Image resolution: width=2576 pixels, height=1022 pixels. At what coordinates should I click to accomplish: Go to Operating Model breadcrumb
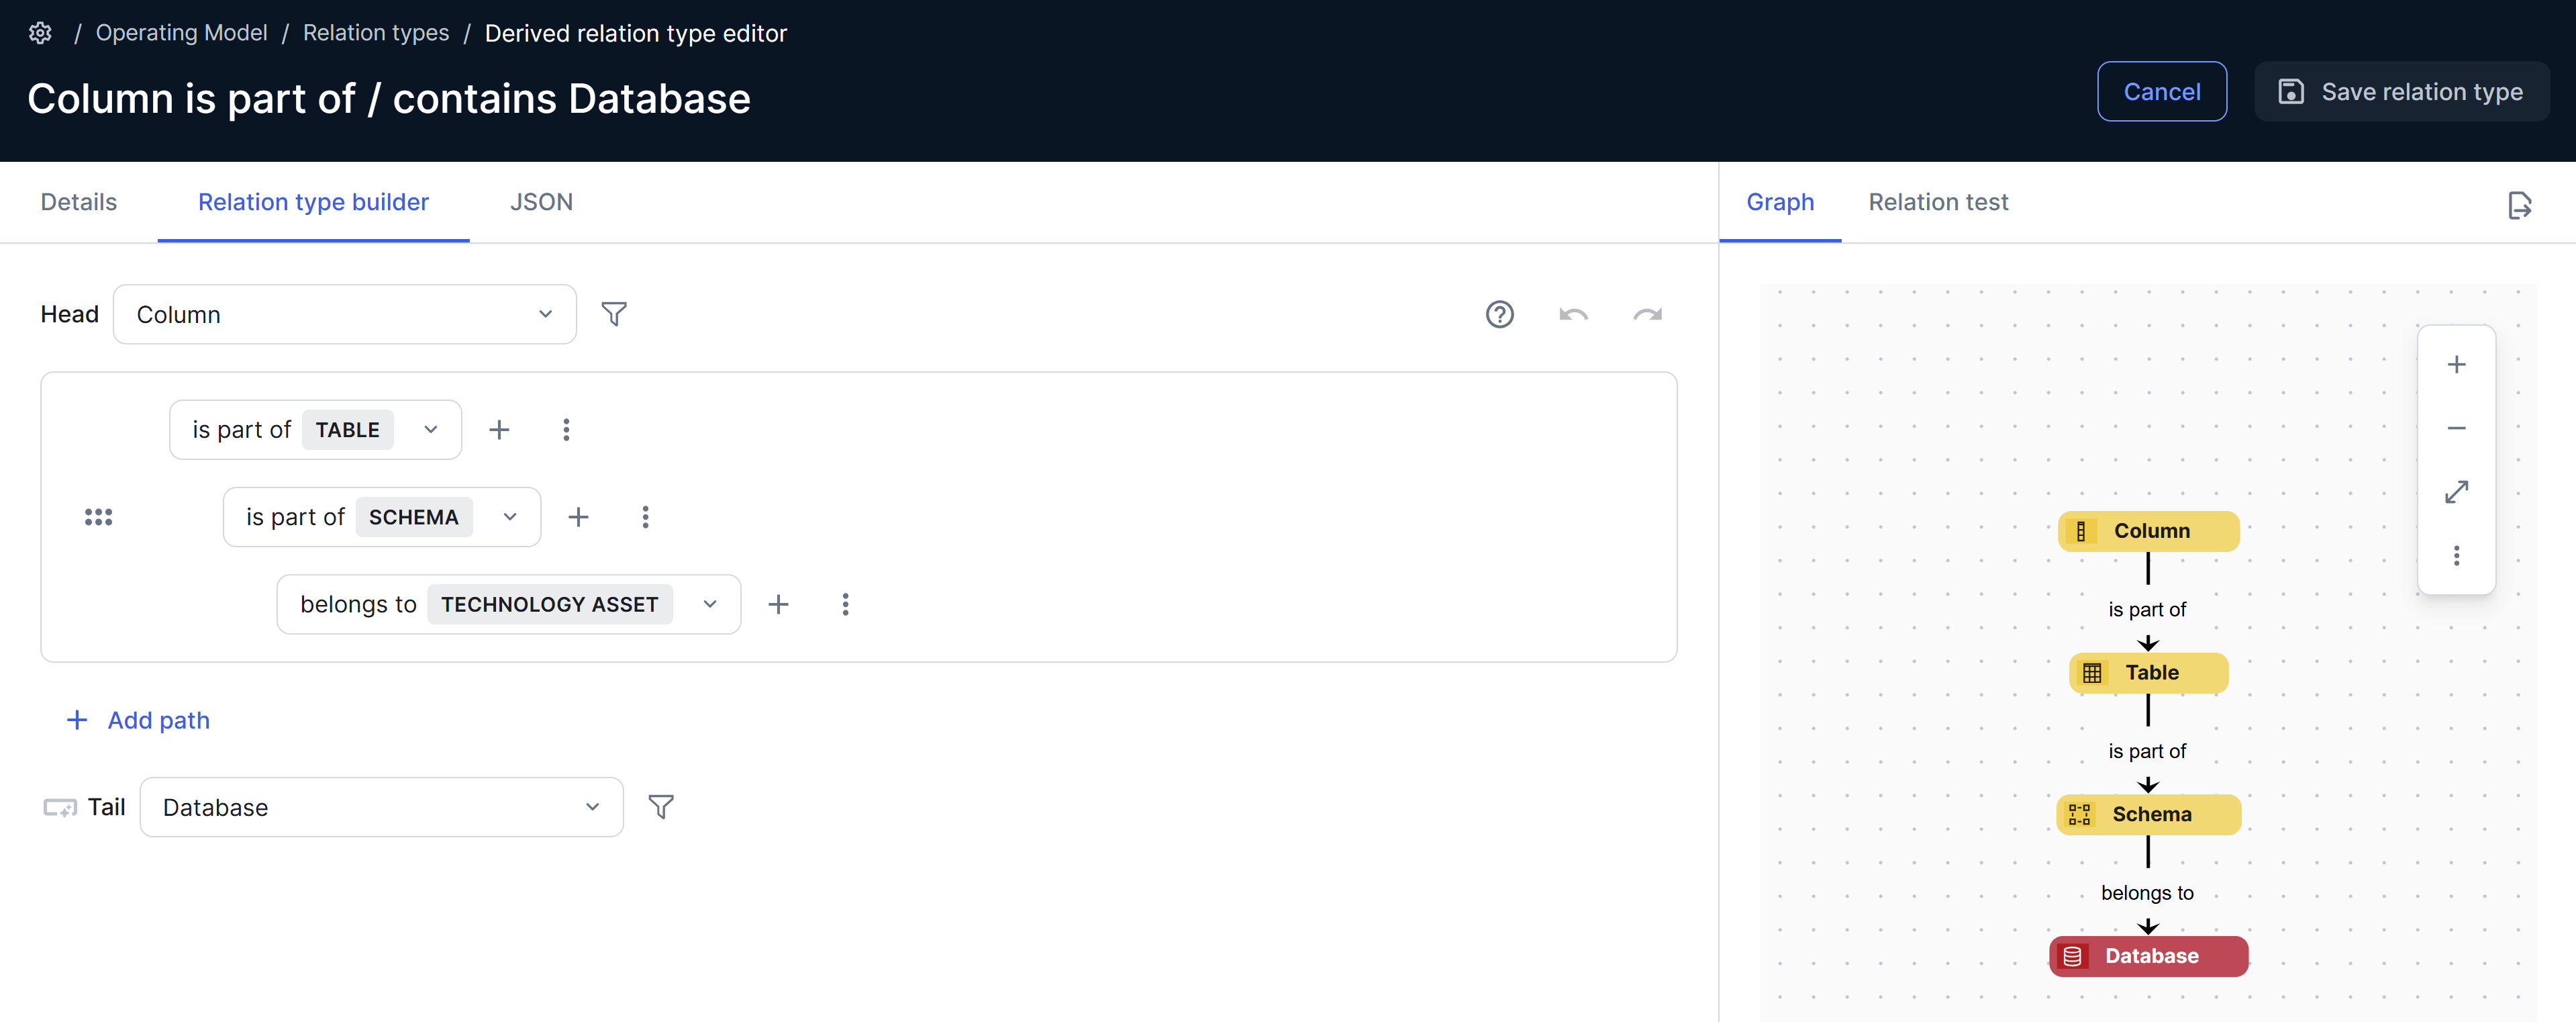(181, 33)
